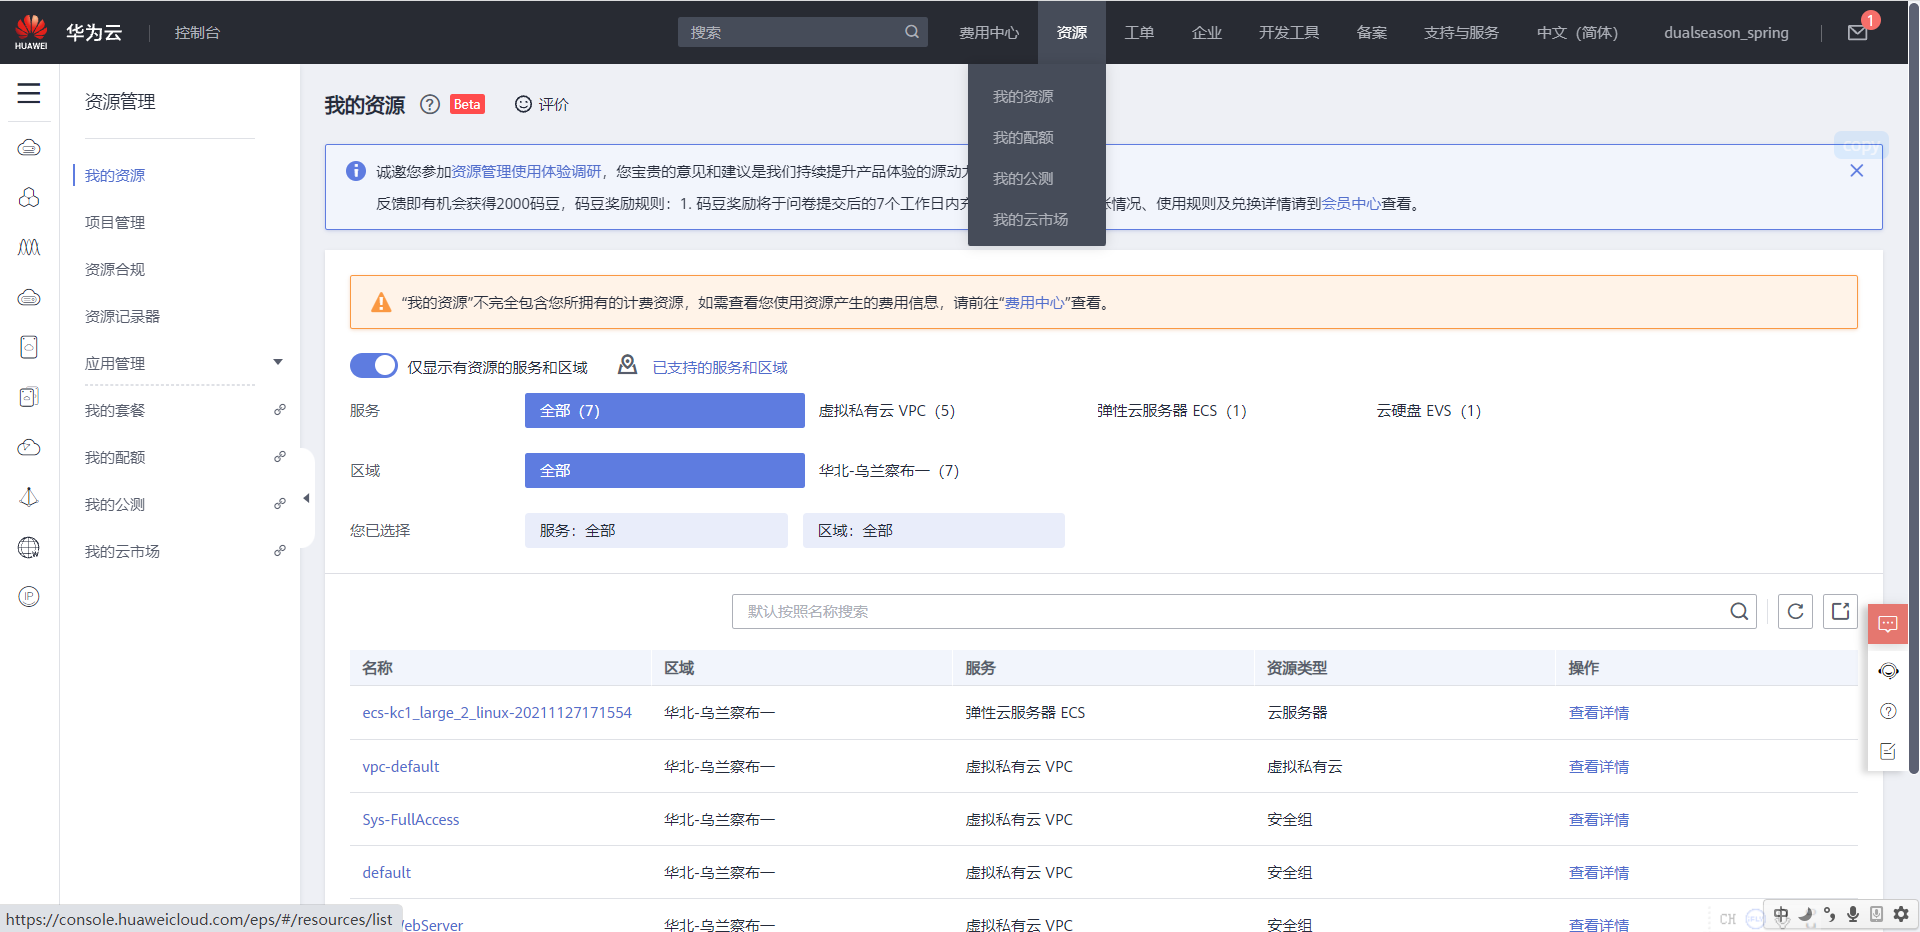Open the 工单 top menu
The width and height of the screenshot is (1920, 932).
1139,33
